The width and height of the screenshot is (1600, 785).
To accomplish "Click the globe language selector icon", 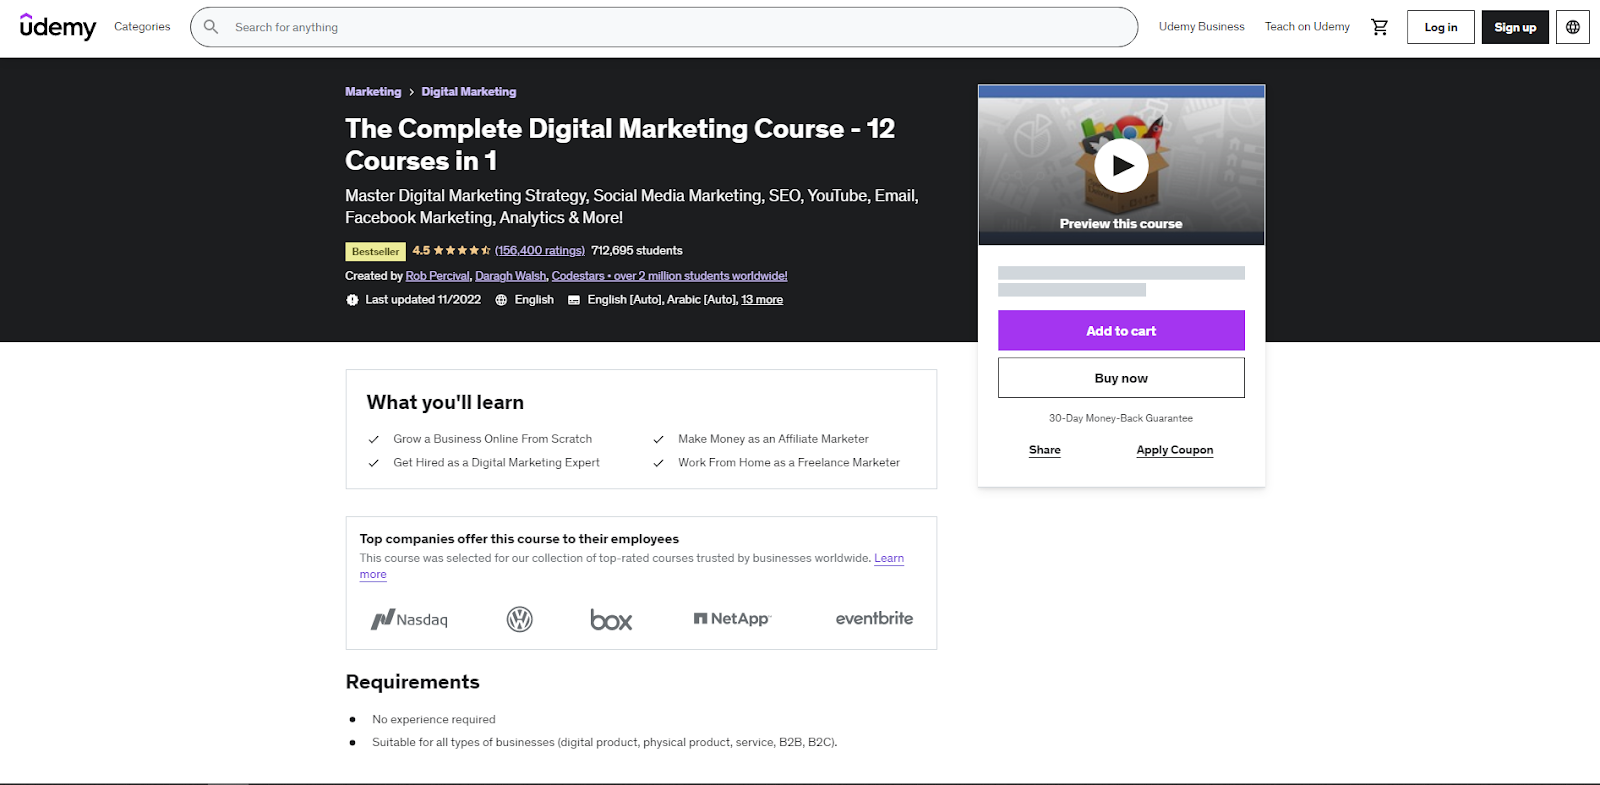I will (1573, 27).
